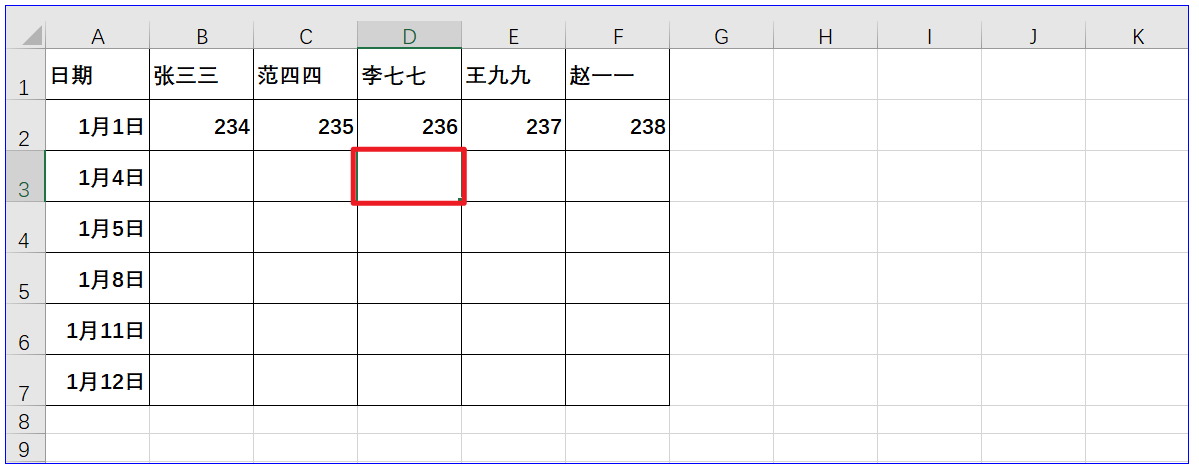The width and height of the screenshot is (1199, 467).
Task: Click empty cell C3 under 范四四
Action: click(x=305, y=177)
